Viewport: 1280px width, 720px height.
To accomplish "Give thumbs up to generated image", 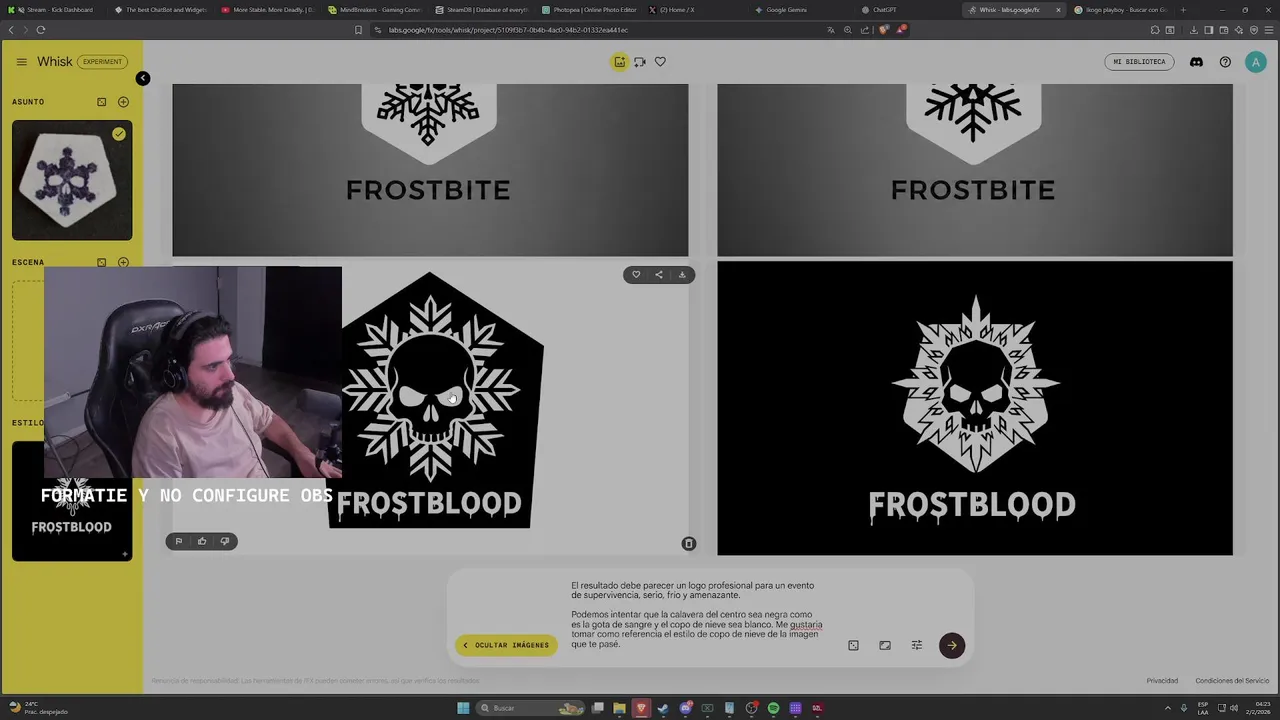I will [x=201, y=541].
